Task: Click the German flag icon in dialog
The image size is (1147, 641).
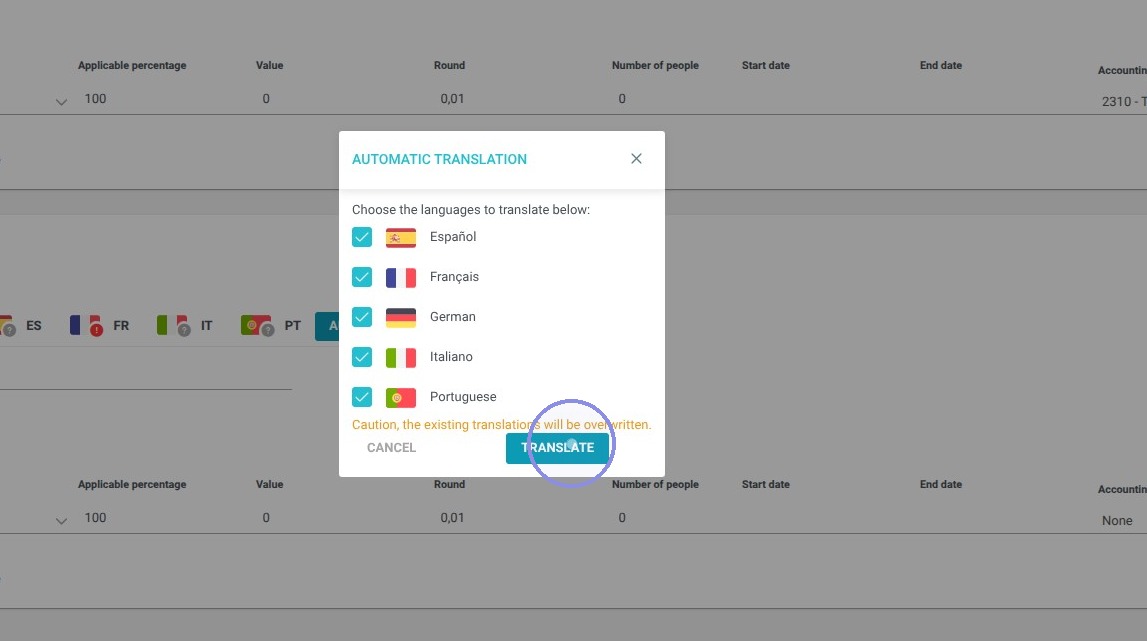Action: tap(401, 318)
